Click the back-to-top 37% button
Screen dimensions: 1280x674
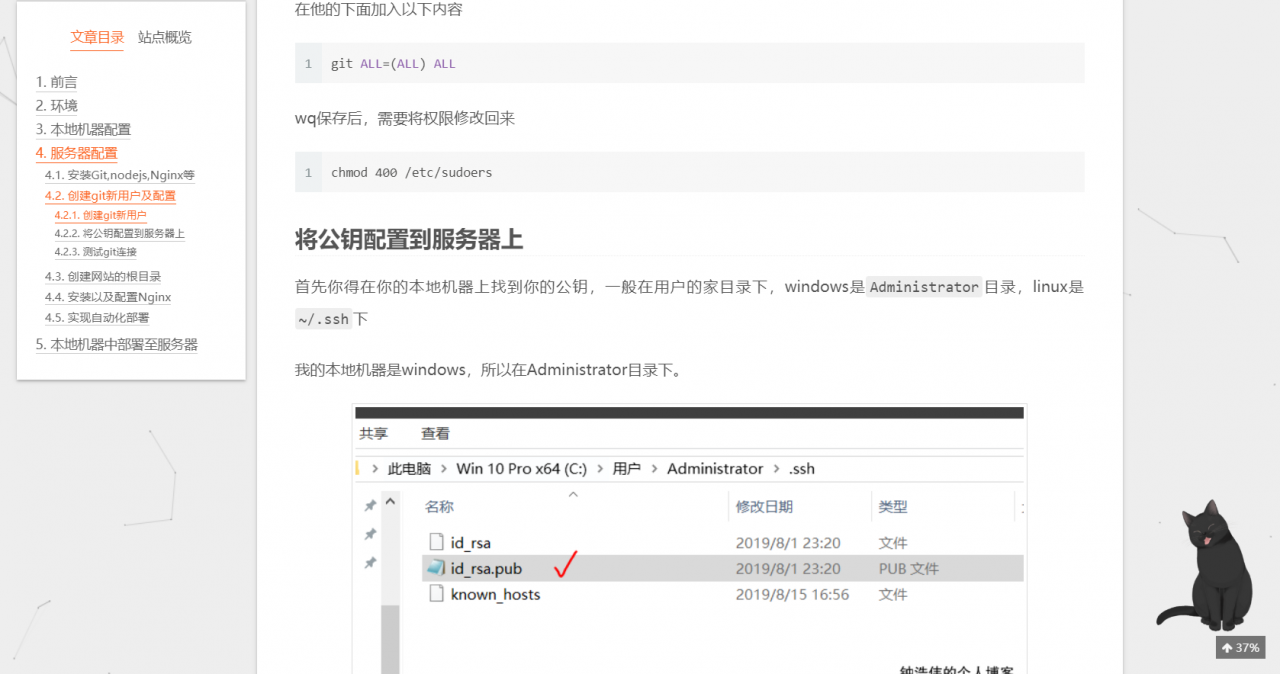coord(1240,647)
